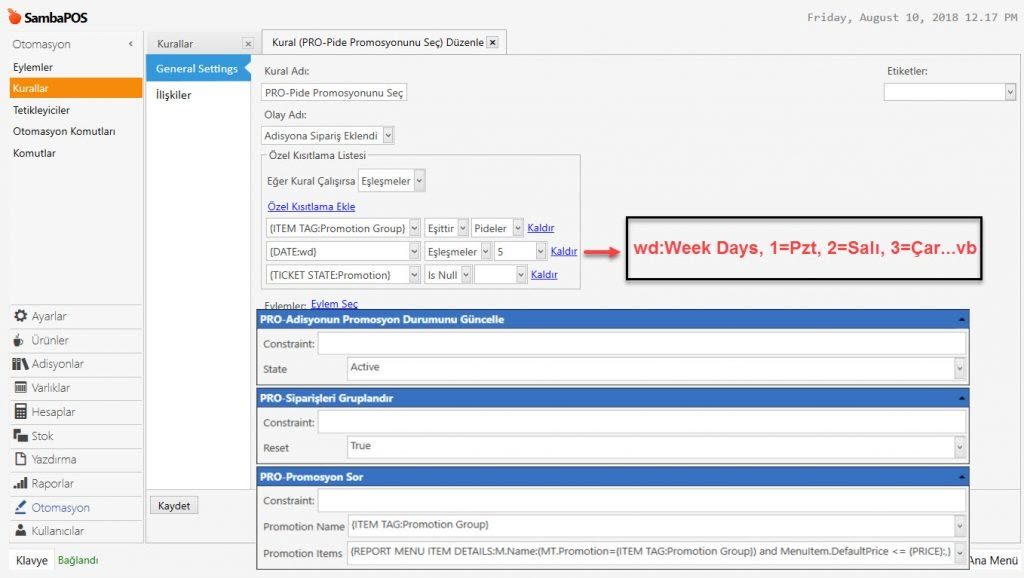Click Constraint field under PRO-Siparişleri Gruplandır

641,423
